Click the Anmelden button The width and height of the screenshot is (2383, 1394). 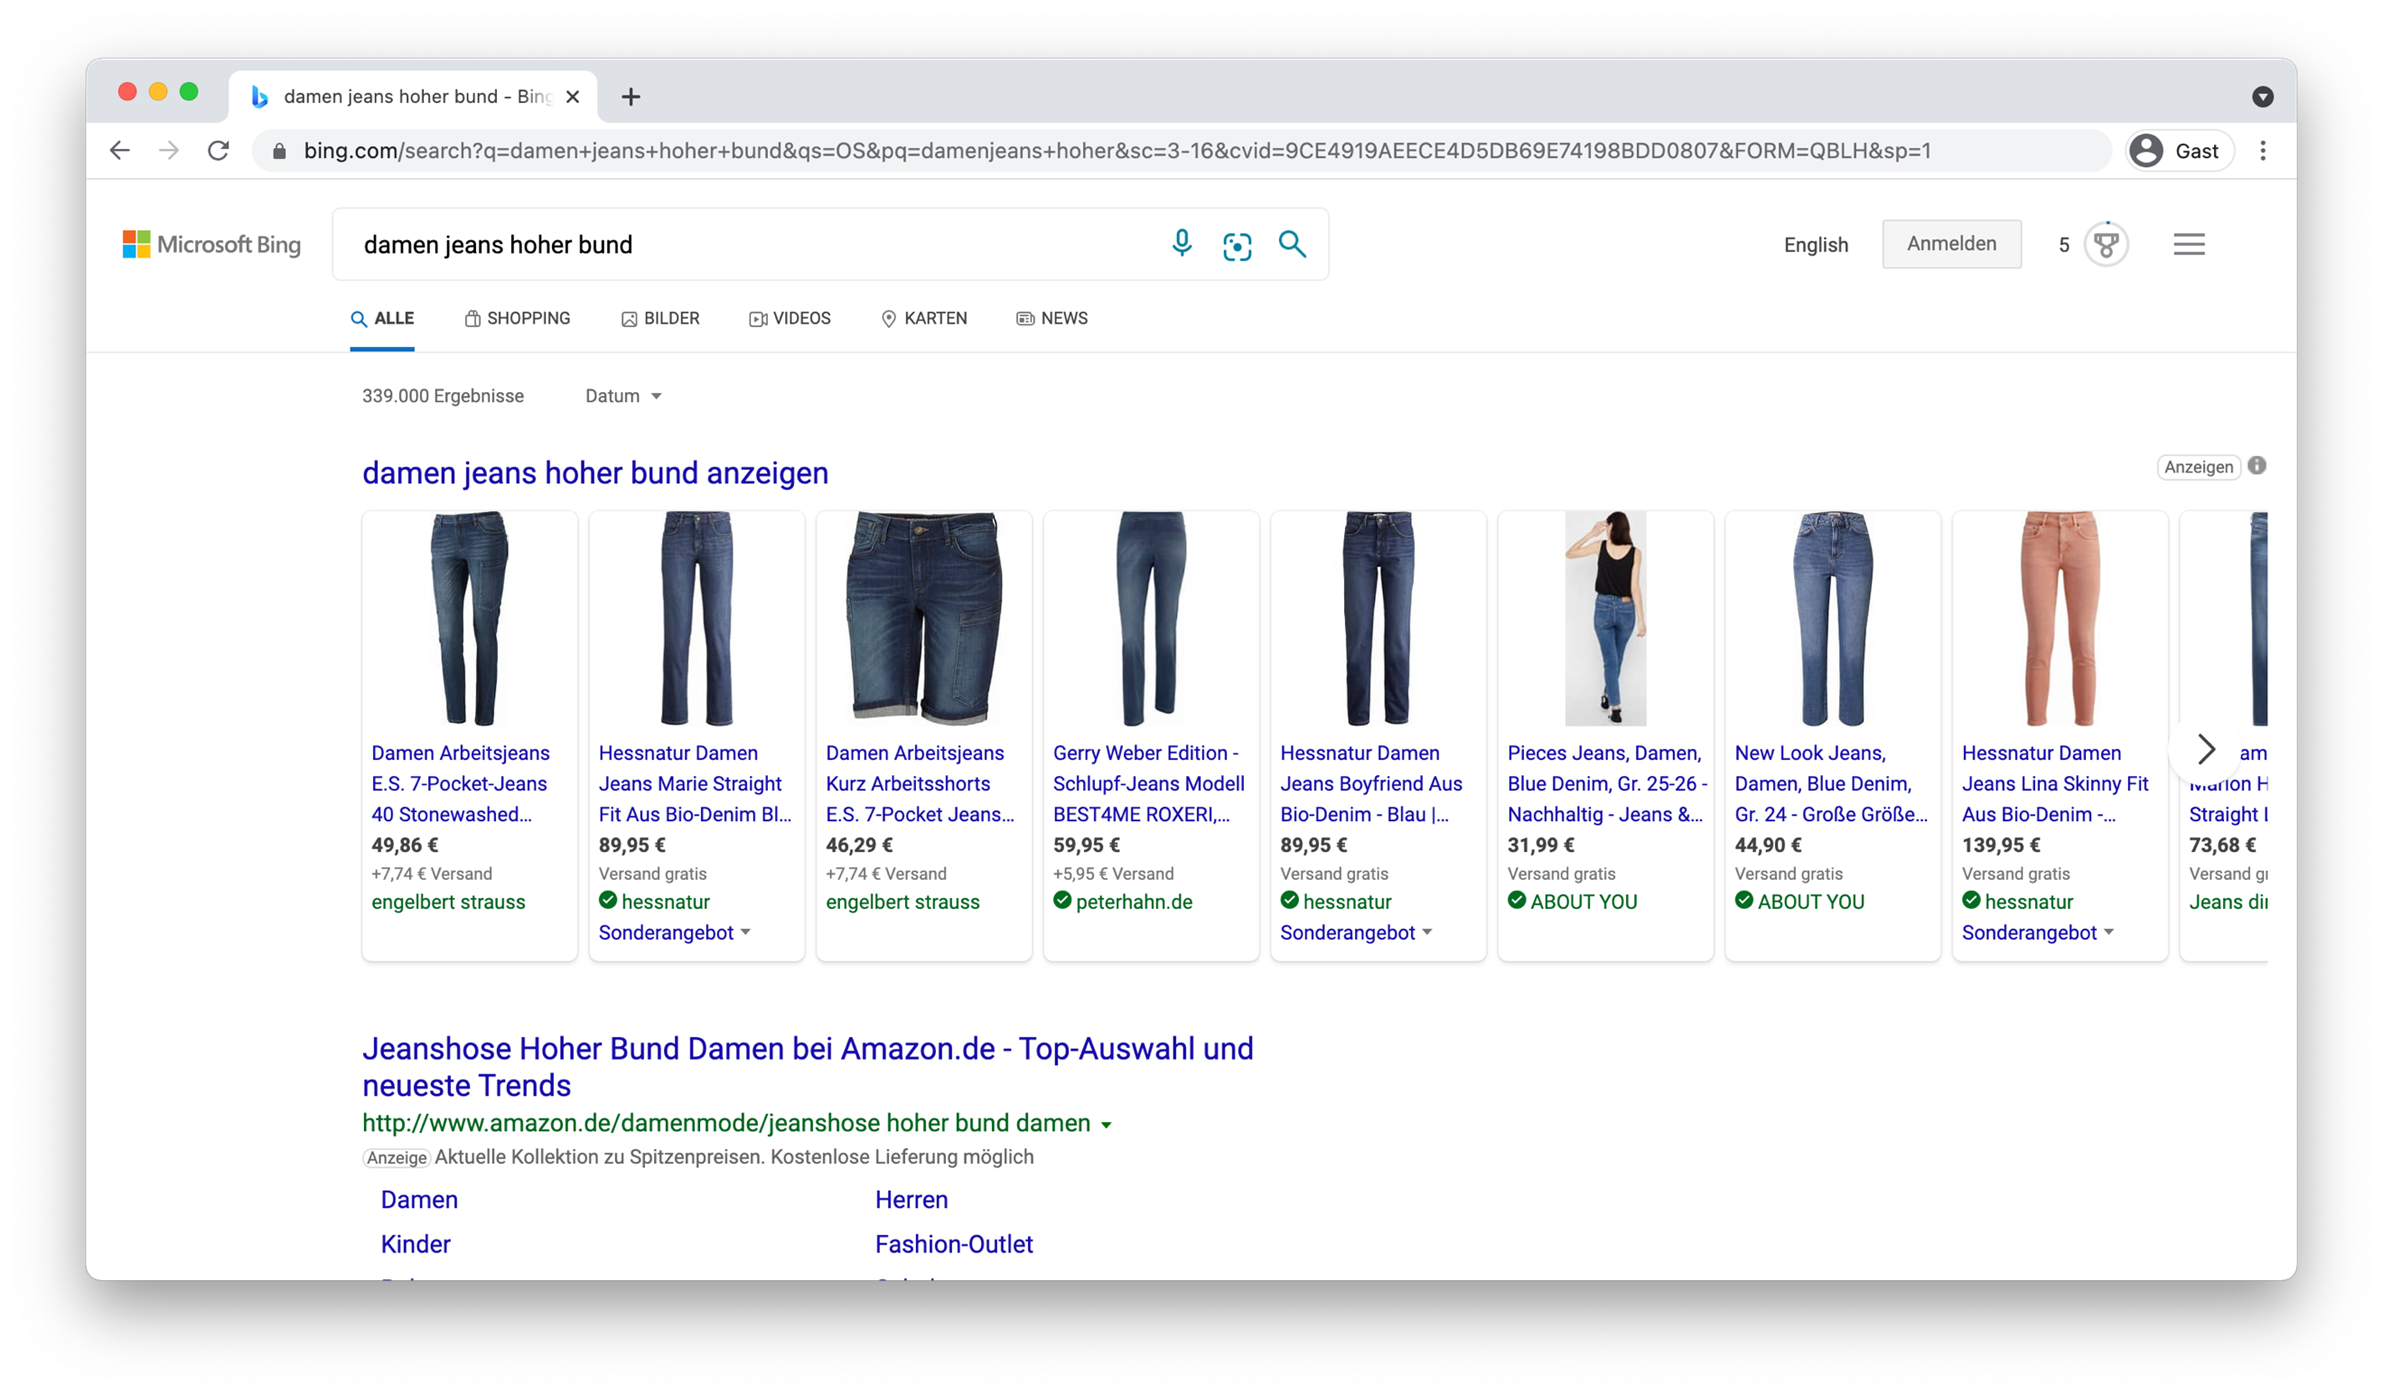tap(1951, 244)
